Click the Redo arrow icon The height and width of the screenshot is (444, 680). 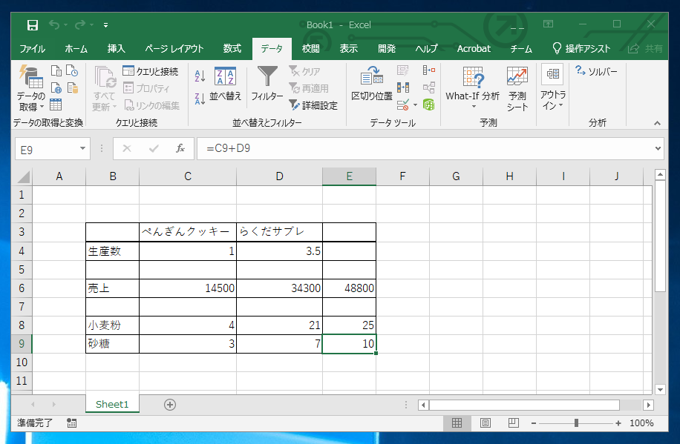[x=80, y=25]
